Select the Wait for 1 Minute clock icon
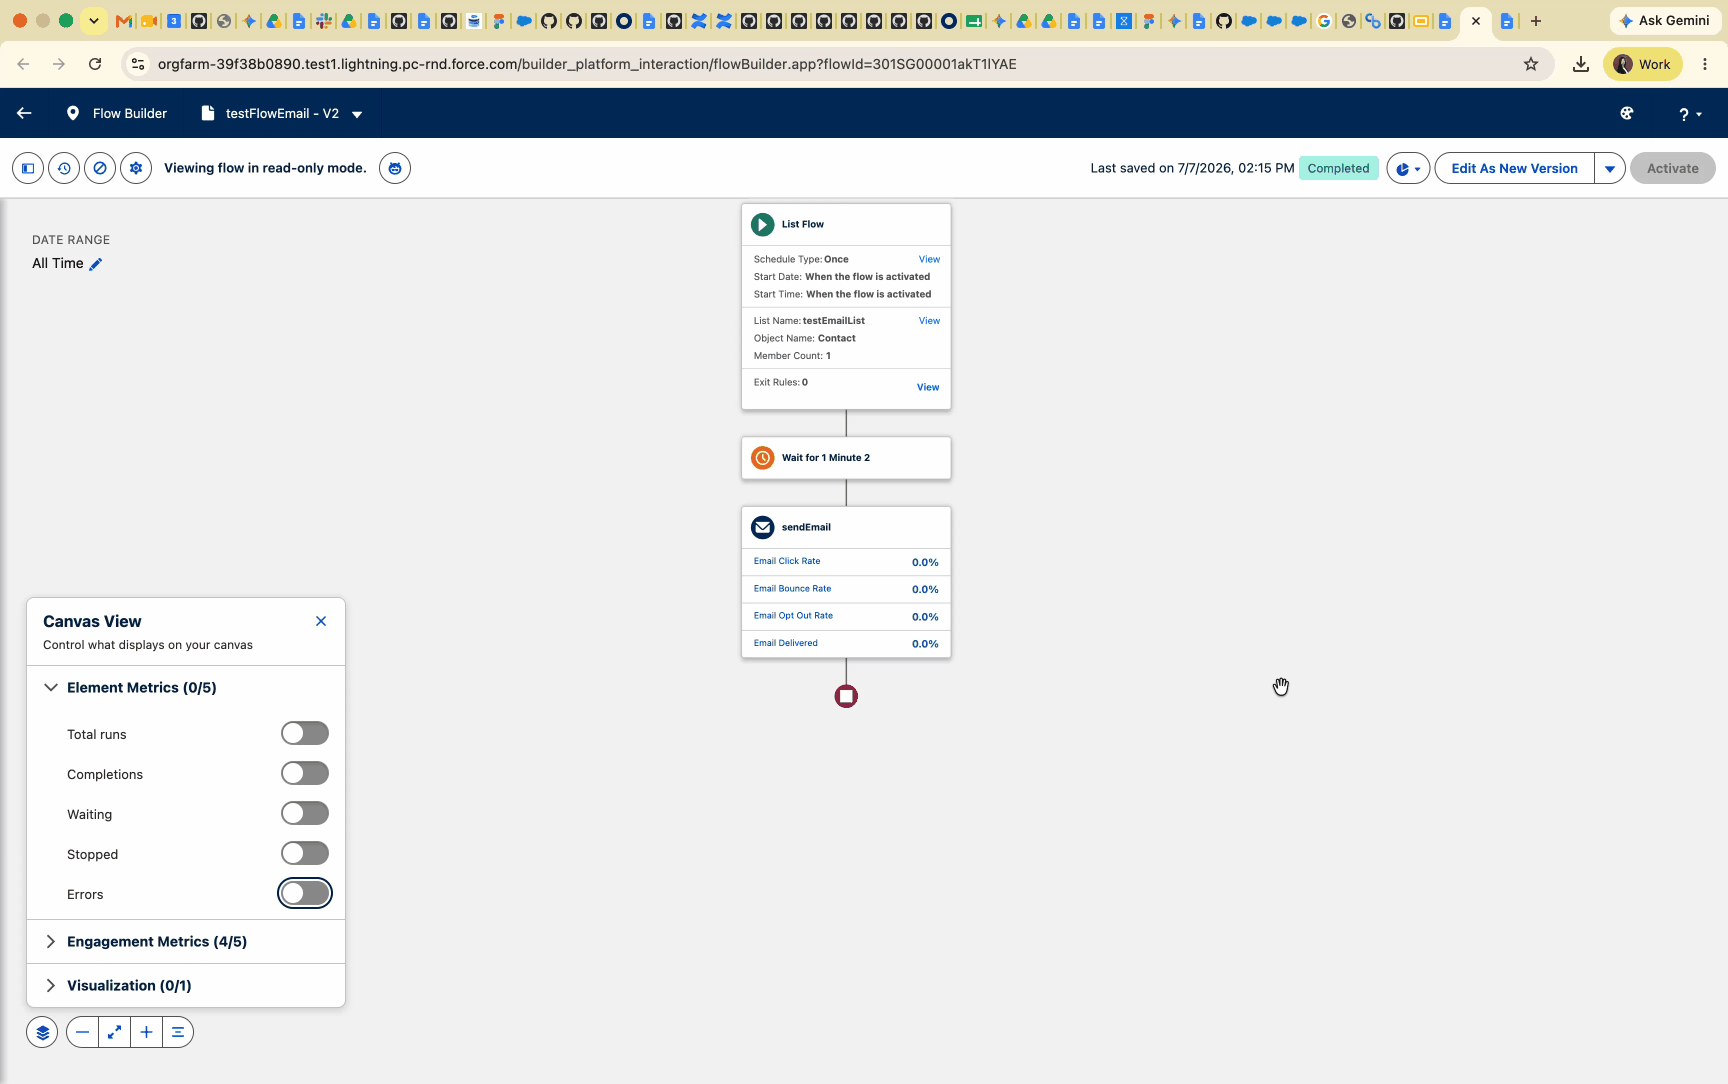1728x1084 pixels. coord(763,458)
